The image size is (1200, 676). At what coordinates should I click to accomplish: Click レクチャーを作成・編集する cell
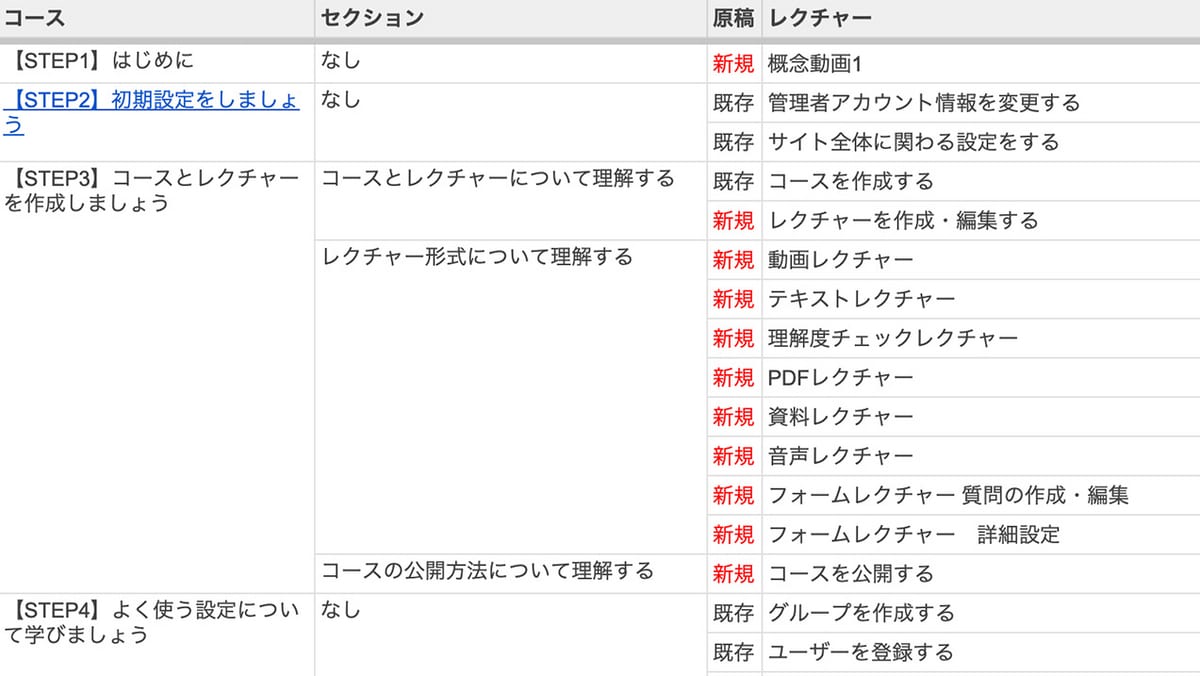coord(980,220)
